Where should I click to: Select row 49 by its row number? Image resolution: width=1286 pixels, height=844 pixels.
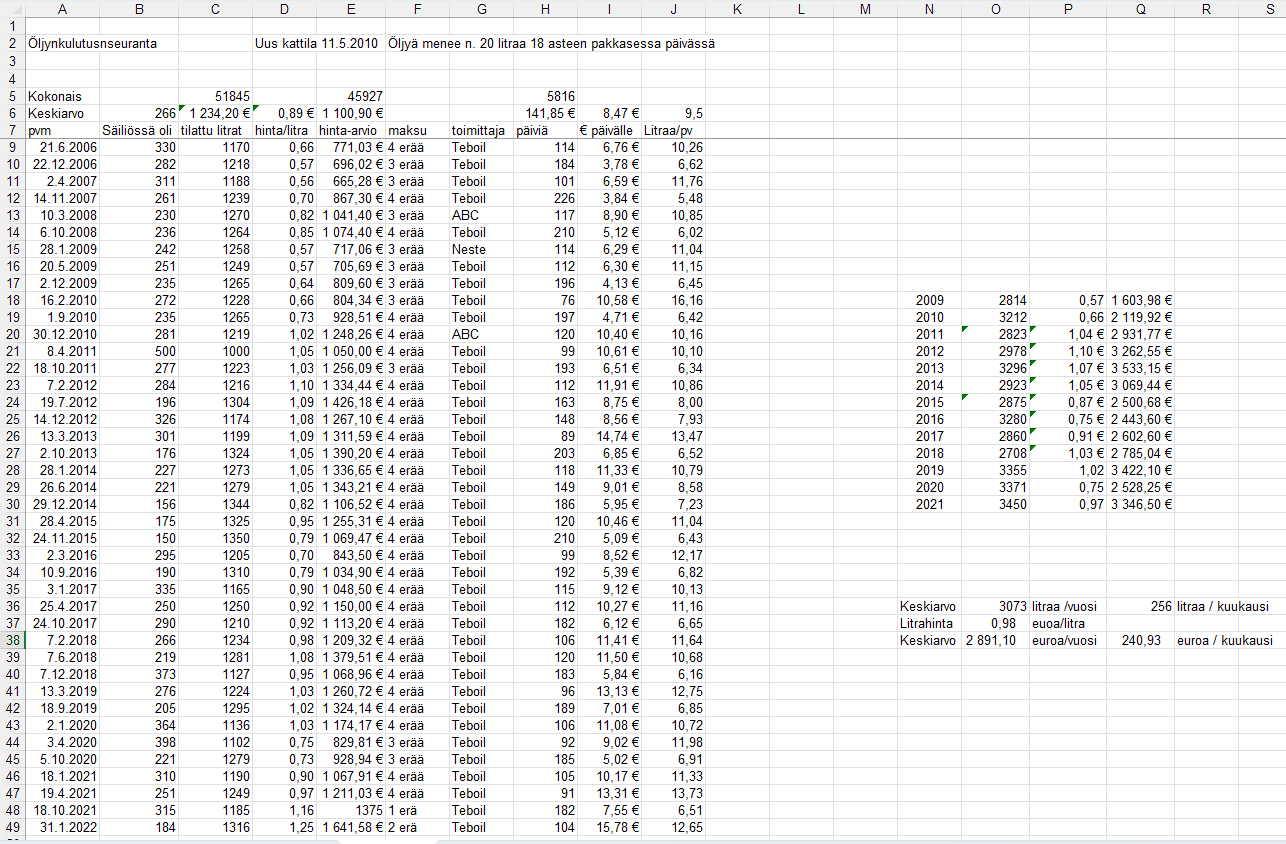pyautogui.click(x=13, y=827)
